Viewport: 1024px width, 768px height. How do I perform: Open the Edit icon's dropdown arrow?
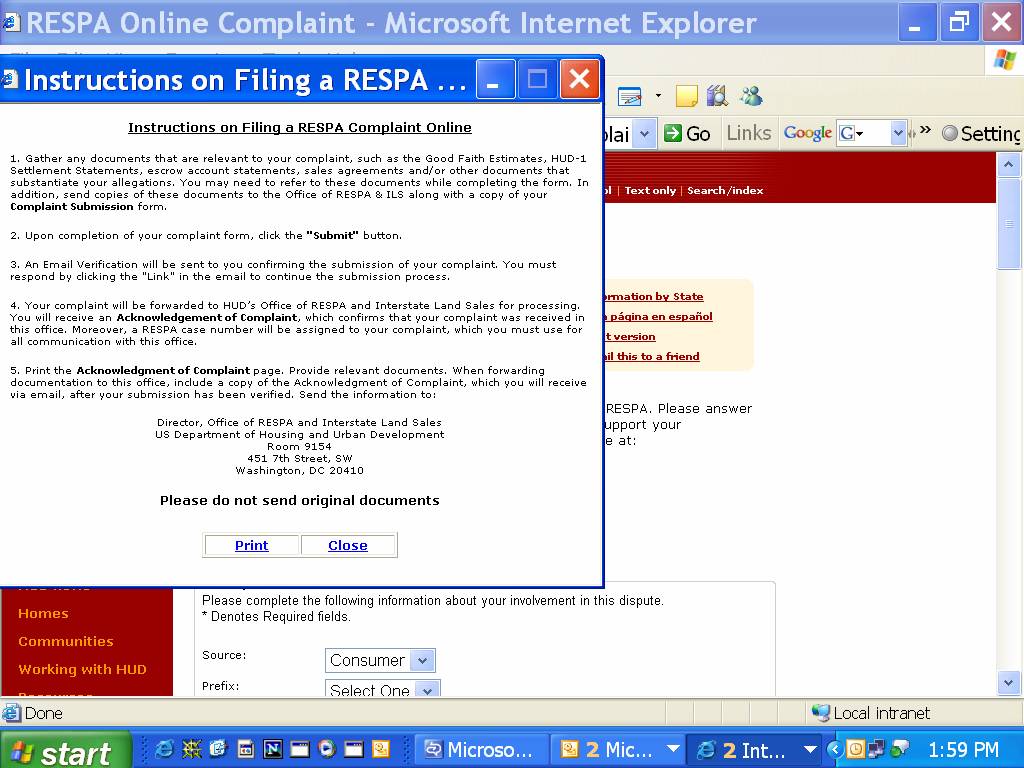pos(658,96)
